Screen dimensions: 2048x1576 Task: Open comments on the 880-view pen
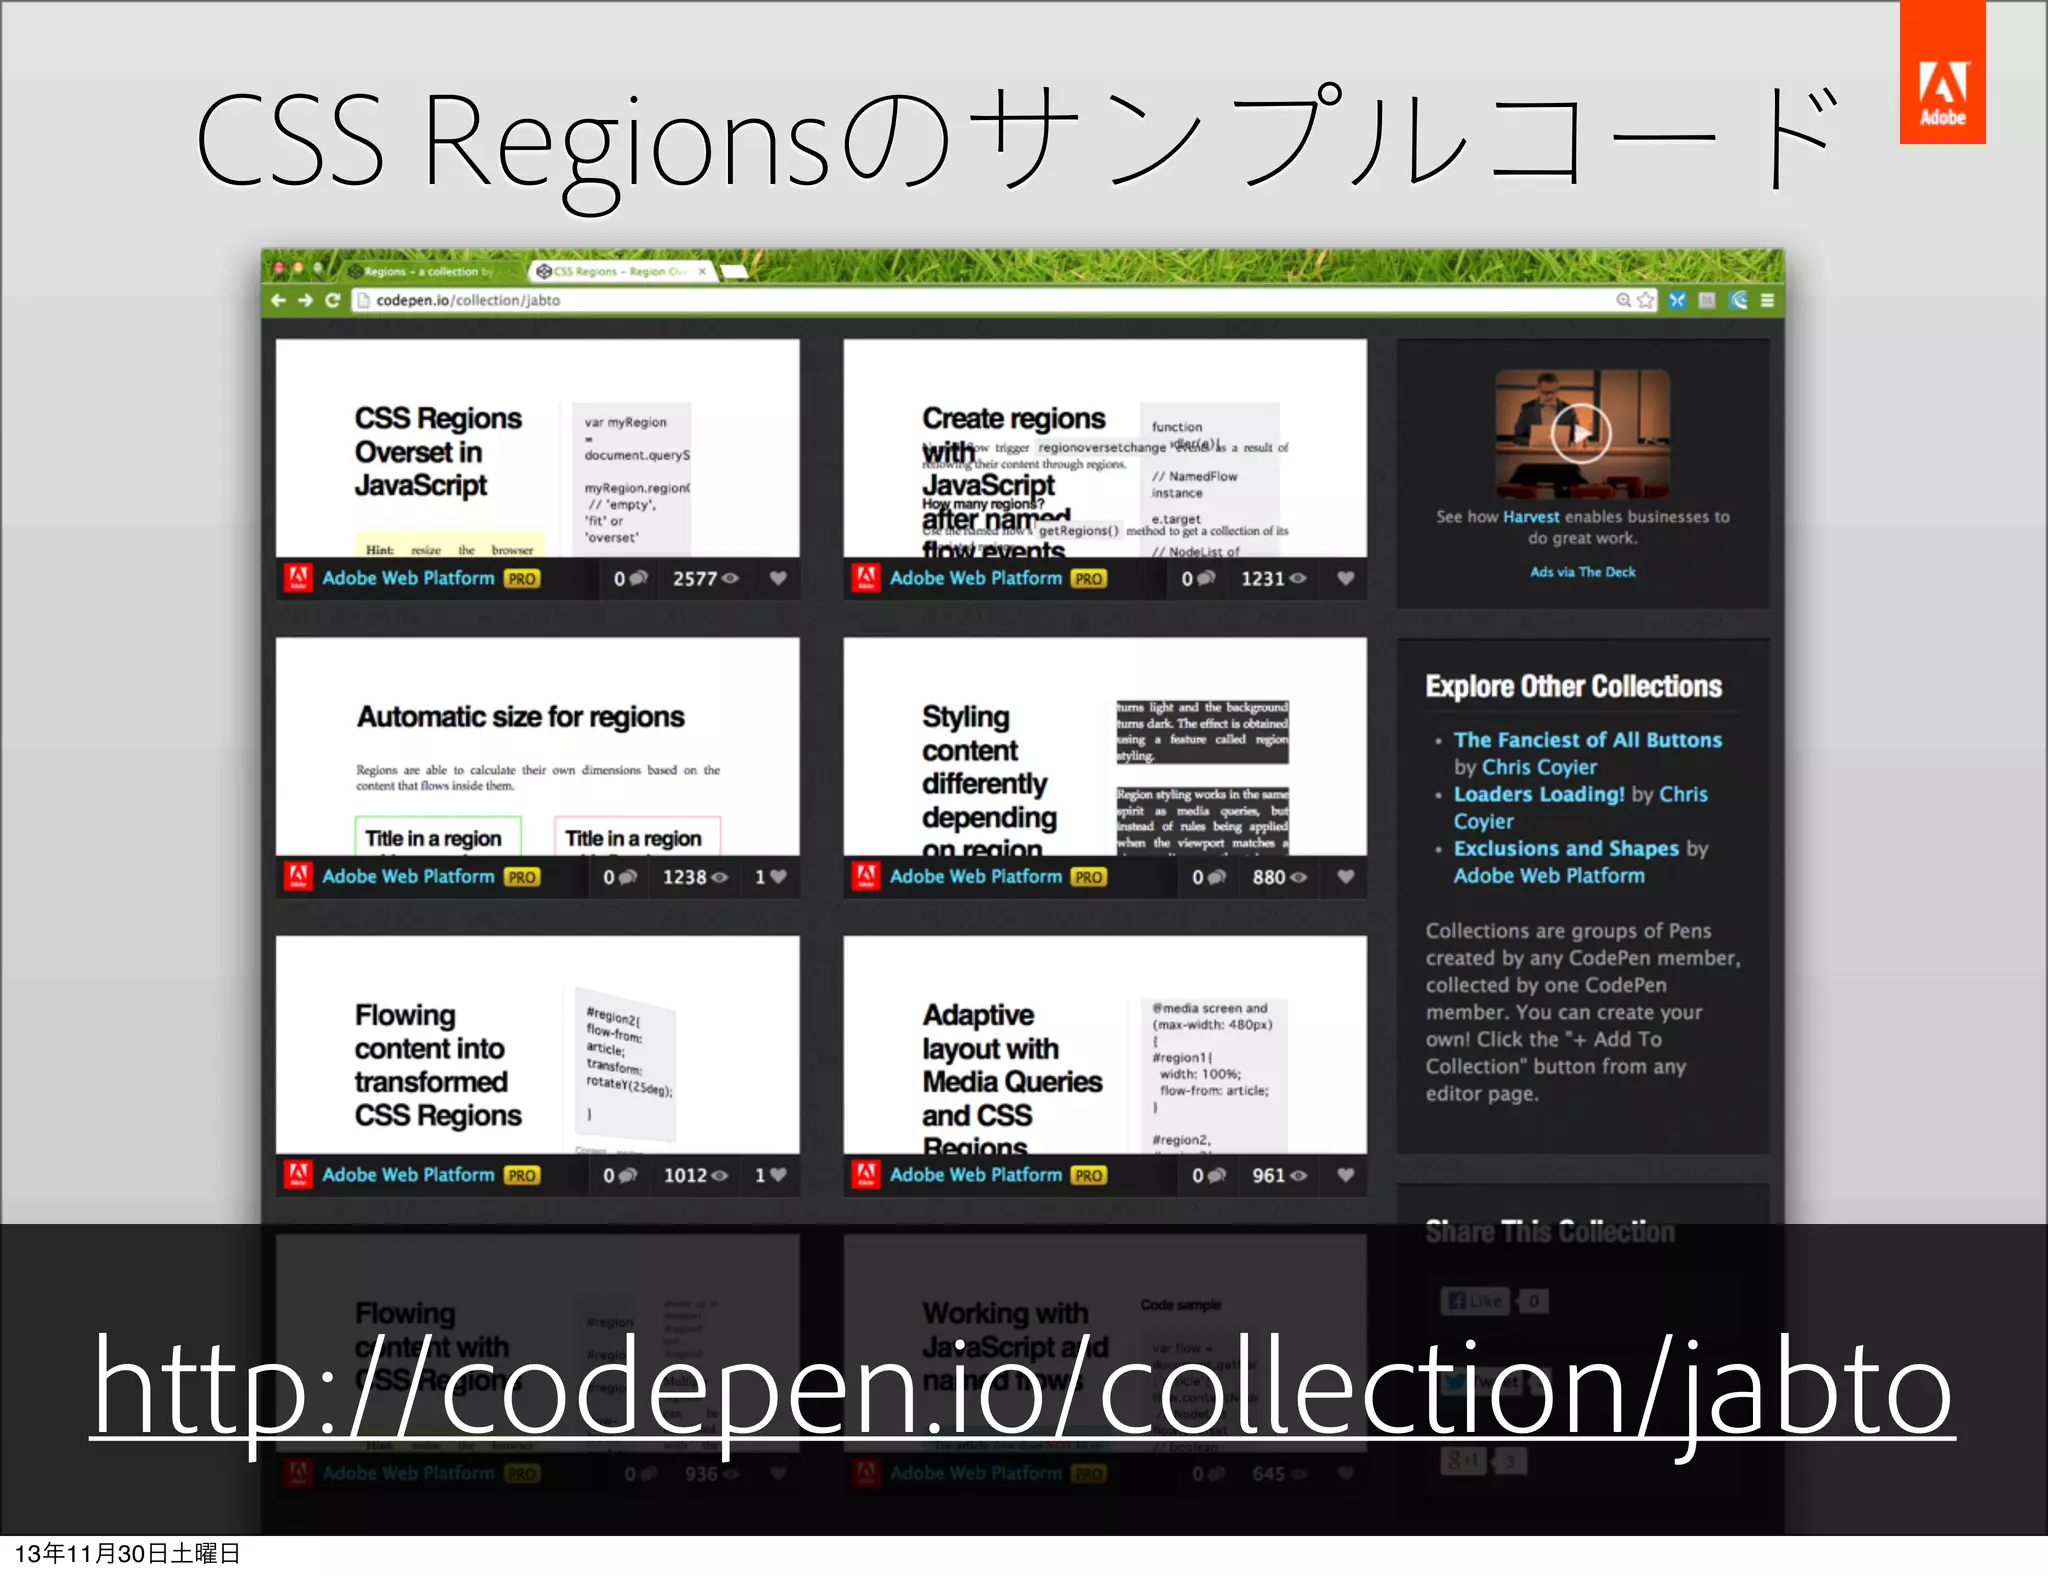[x=1208, y=877]
